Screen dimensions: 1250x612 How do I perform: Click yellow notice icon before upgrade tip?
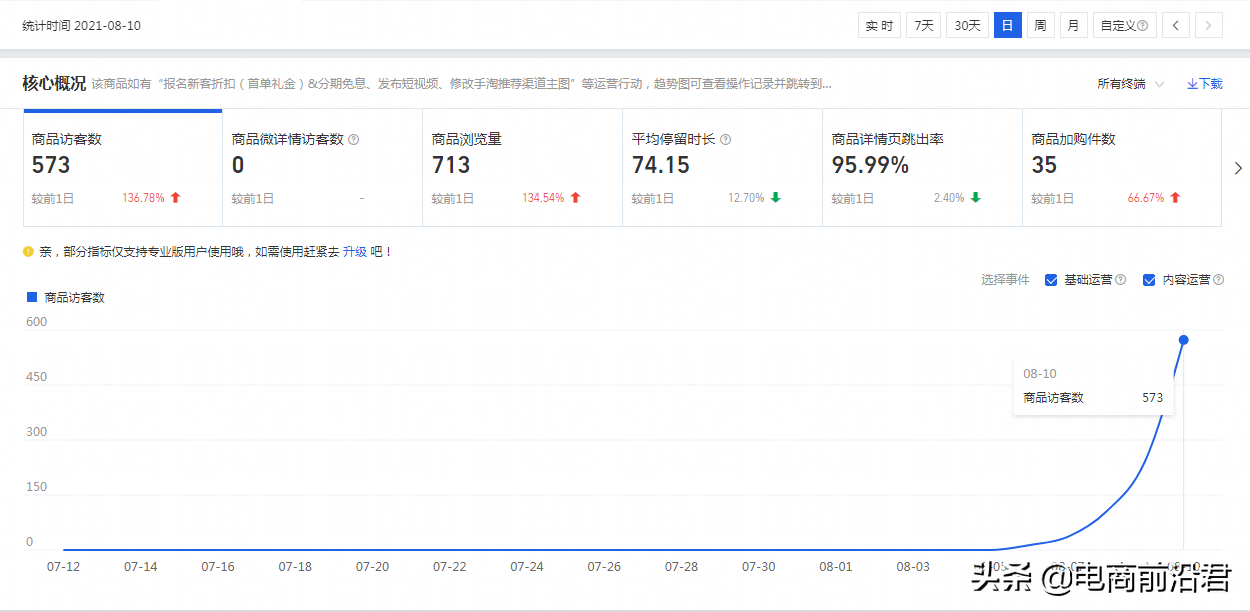pyautogui.click(x=28, y=251)
